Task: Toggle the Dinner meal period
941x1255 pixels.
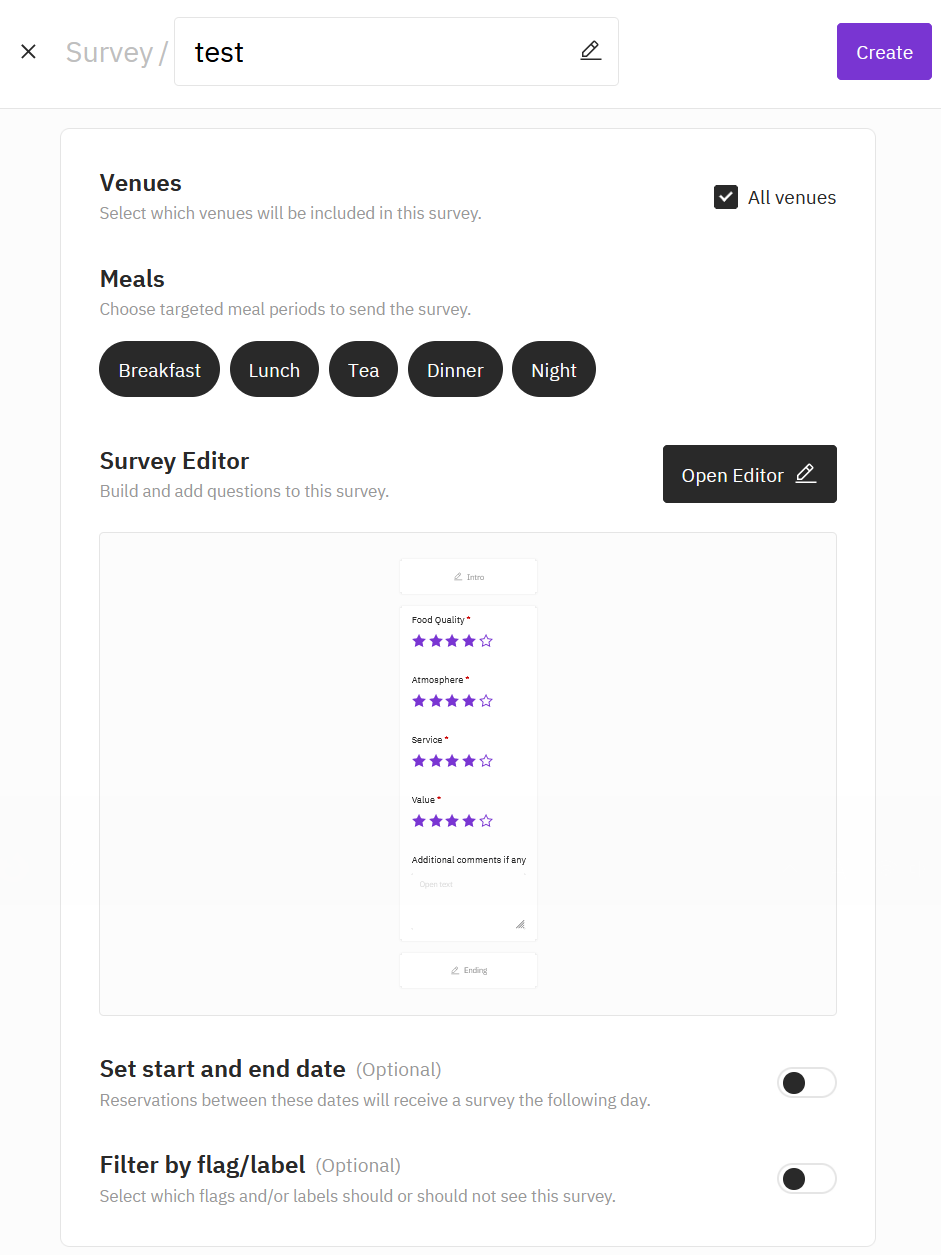Action: click(455, 370)
